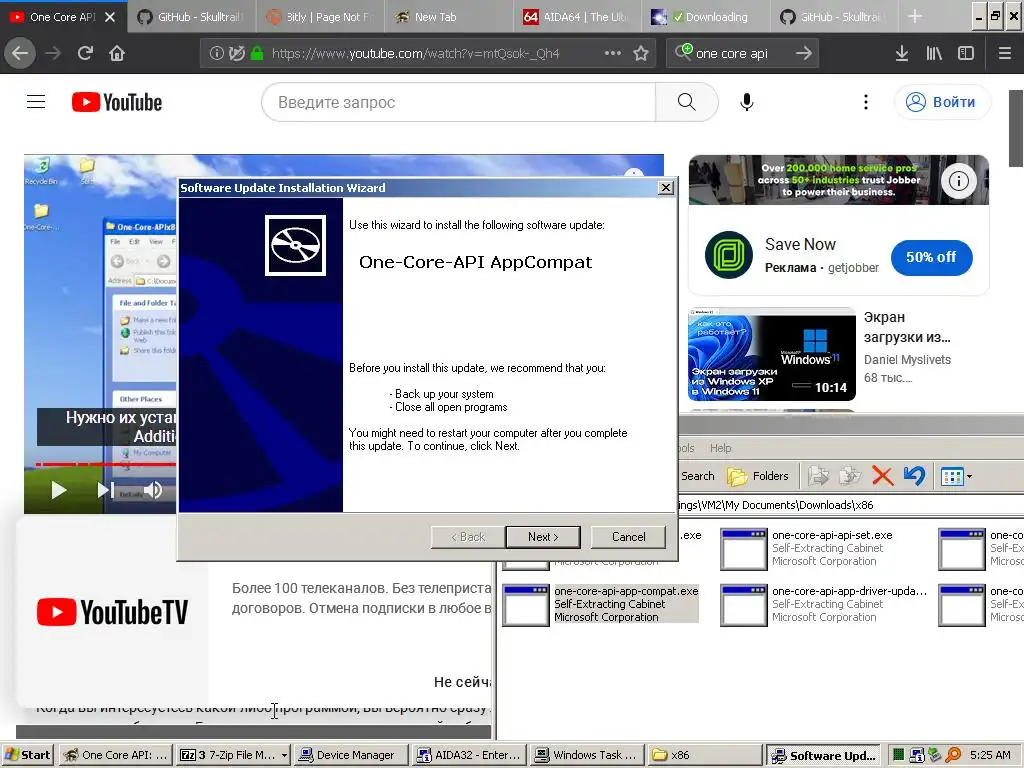The width and height of the screenshot is (1024, 768).
Task: Click Search in the Explorer toolbar
Action: [697, 476]
